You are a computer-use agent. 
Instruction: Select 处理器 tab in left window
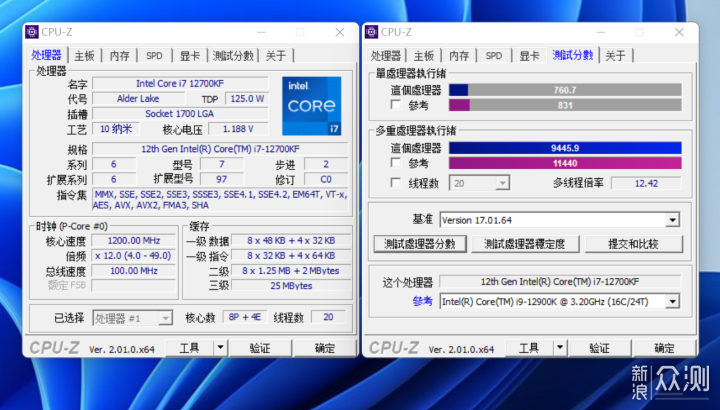click(46, 55)
